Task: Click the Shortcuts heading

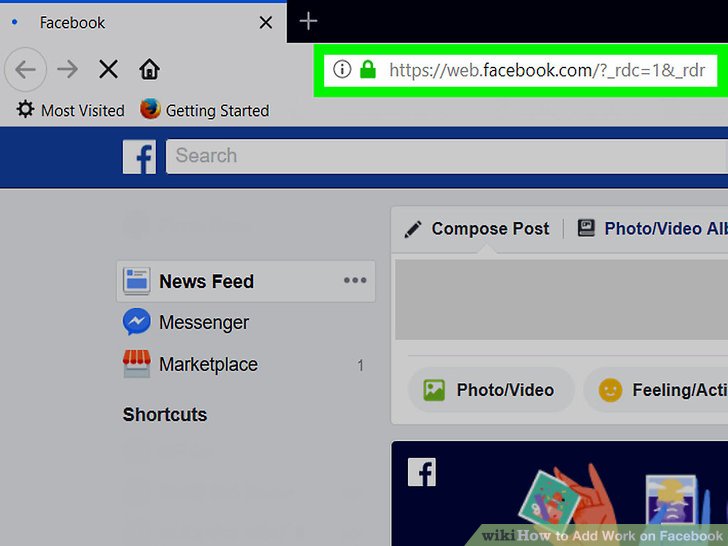Action: [165, 415]
